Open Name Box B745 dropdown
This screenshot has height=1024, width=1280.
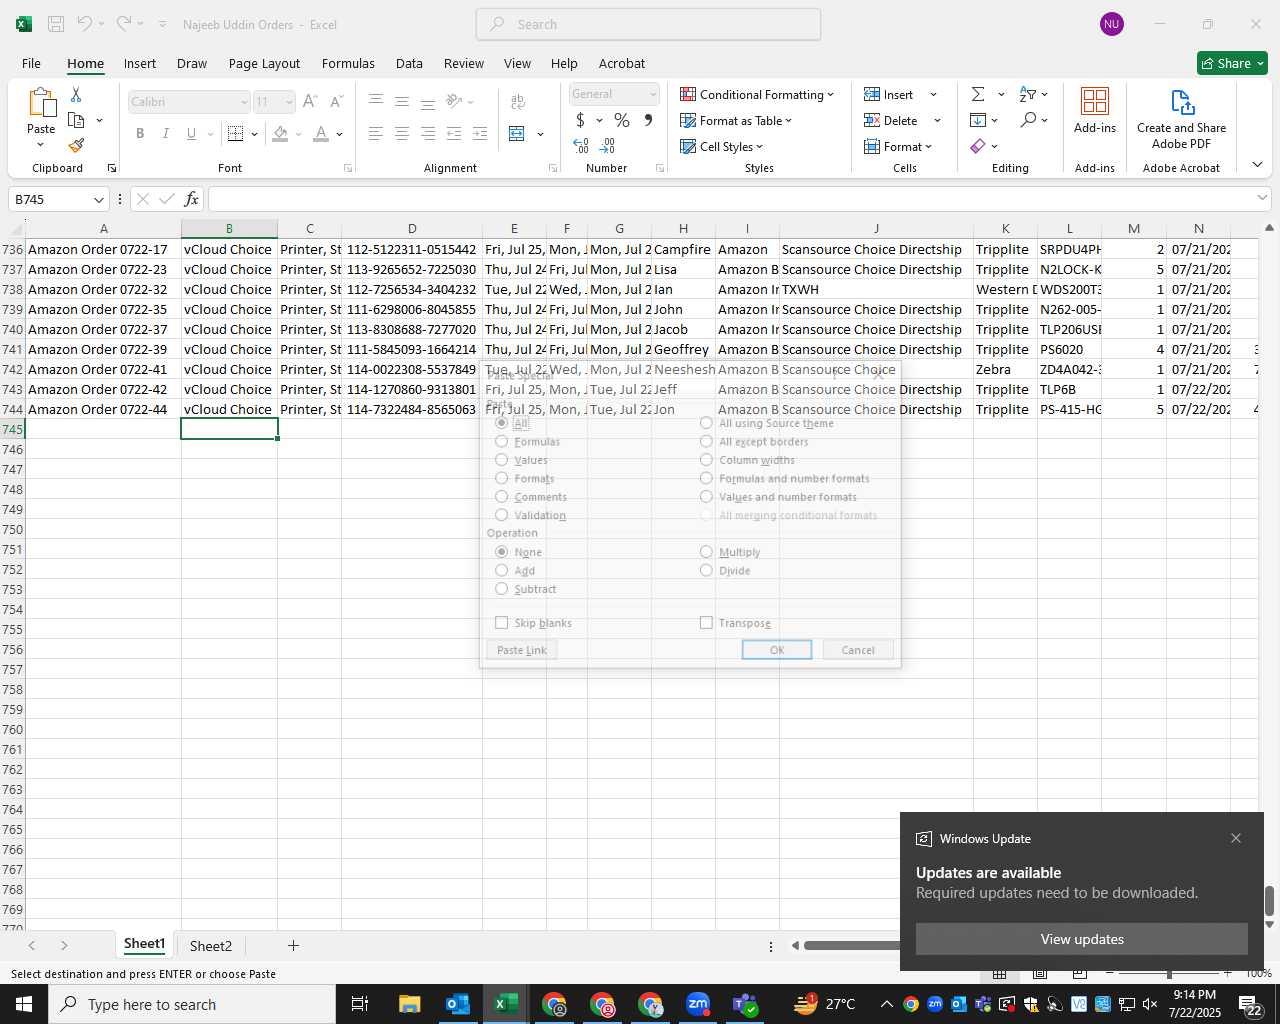point(98,200)
